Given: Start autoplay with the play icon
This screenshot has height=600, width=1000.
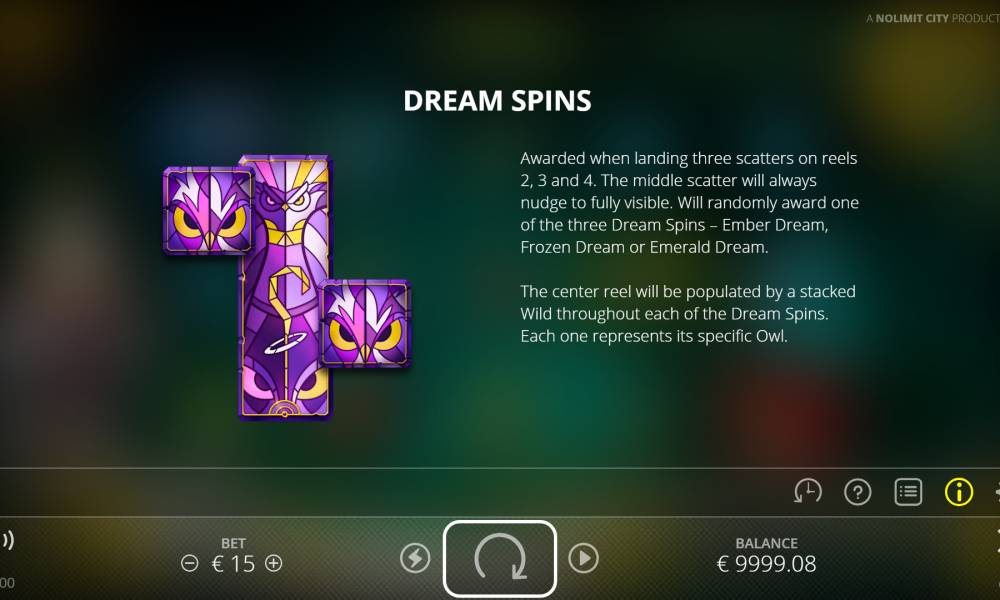Looking at the screenshot, I should [583, 559].
